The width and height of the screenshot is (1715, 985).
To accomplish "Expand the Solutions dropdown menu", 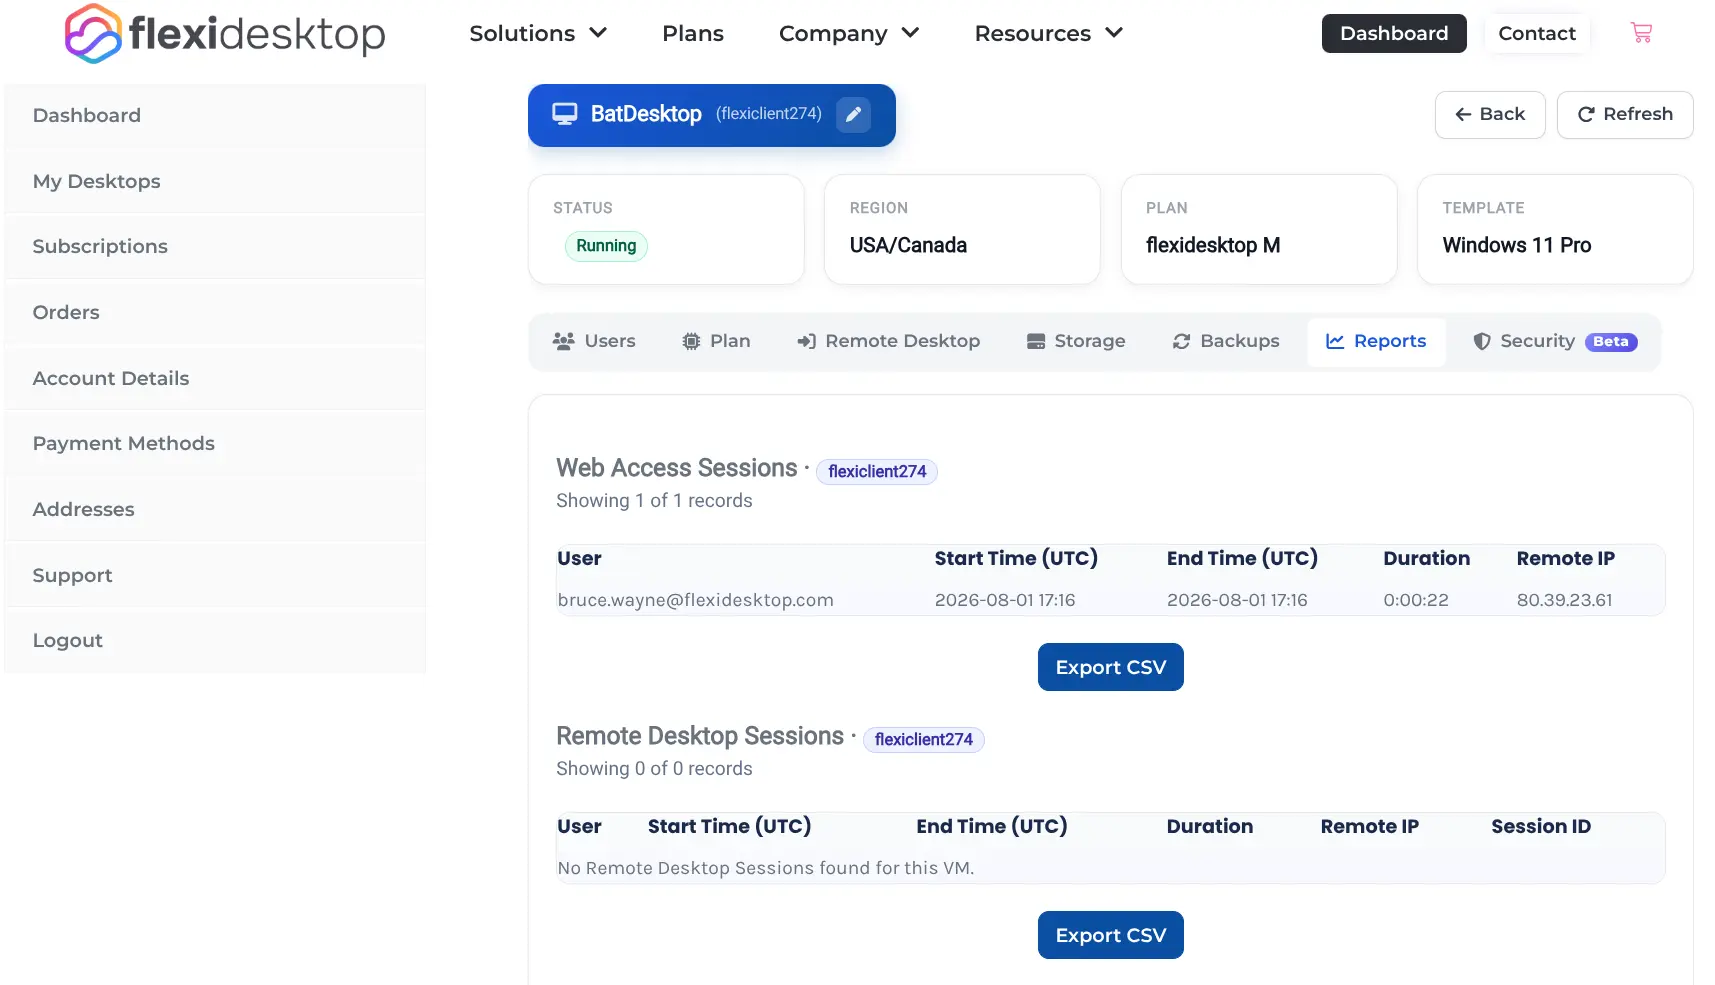I will click(x=538, y=33).
